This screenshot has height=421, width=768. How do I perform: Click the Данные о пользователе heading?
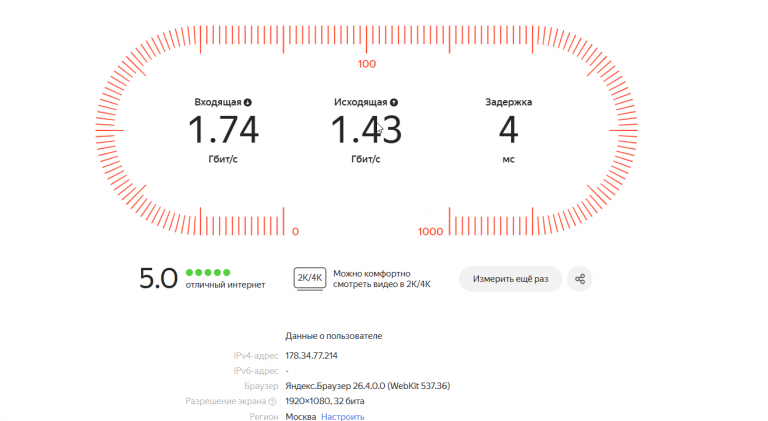[x=334, y=336]
